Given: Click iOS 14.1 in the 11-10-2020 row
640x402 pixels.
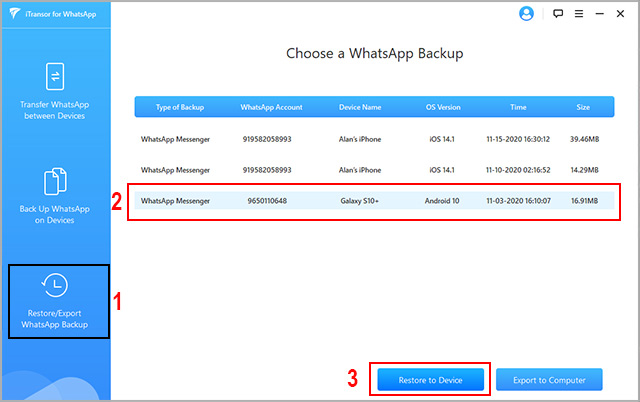Looking at the screenshot, I should click(442, 170).
